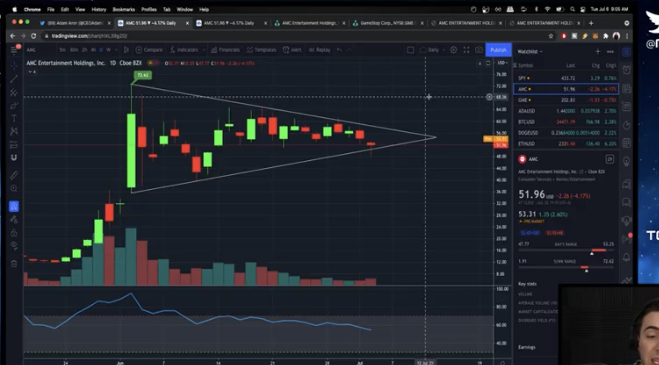Select GME row in the watchlist
The image size is (659, 365).
(566, 100)
